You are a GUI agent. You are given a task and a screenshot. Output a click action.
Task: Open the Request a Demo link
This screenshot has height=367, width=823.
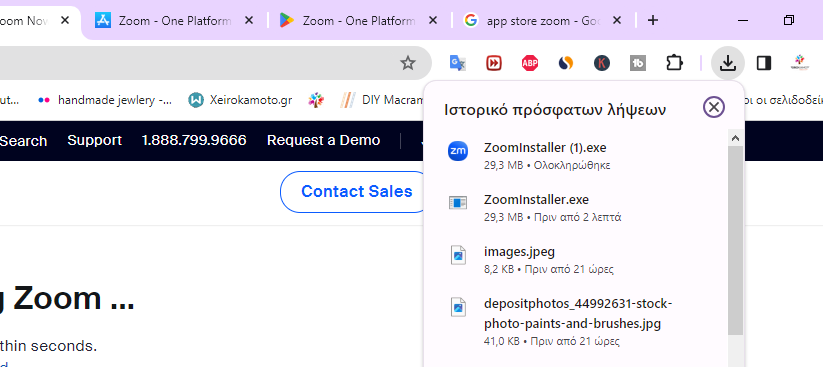pyautogui.click(x=323, y=140)
